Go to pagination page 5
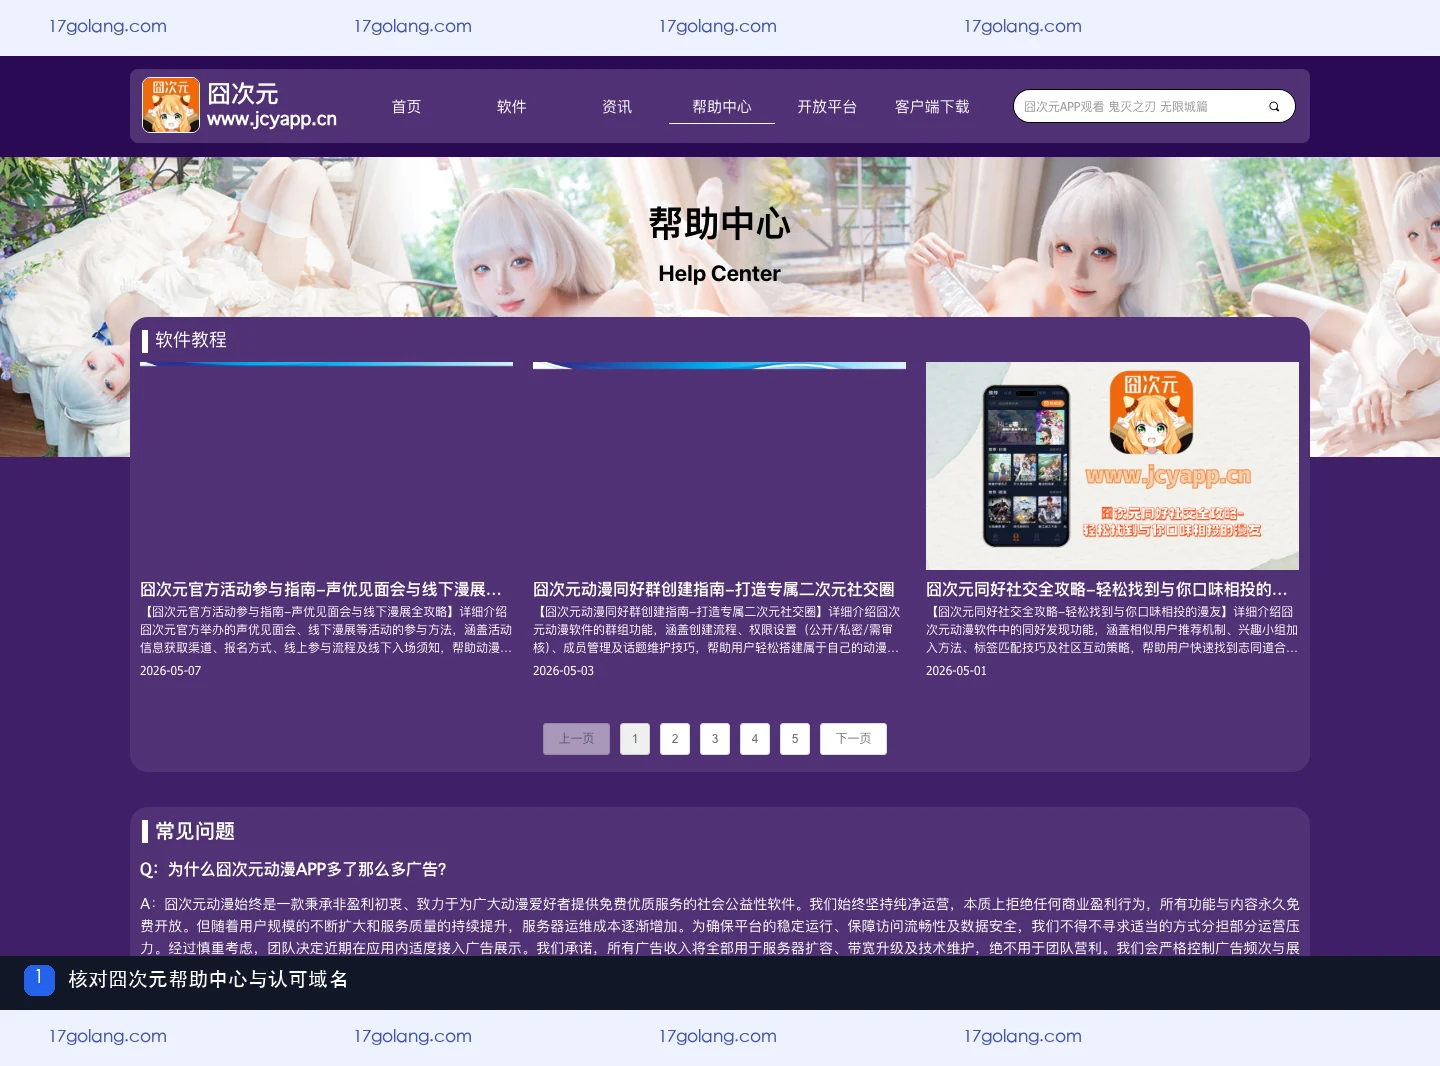 795,739
